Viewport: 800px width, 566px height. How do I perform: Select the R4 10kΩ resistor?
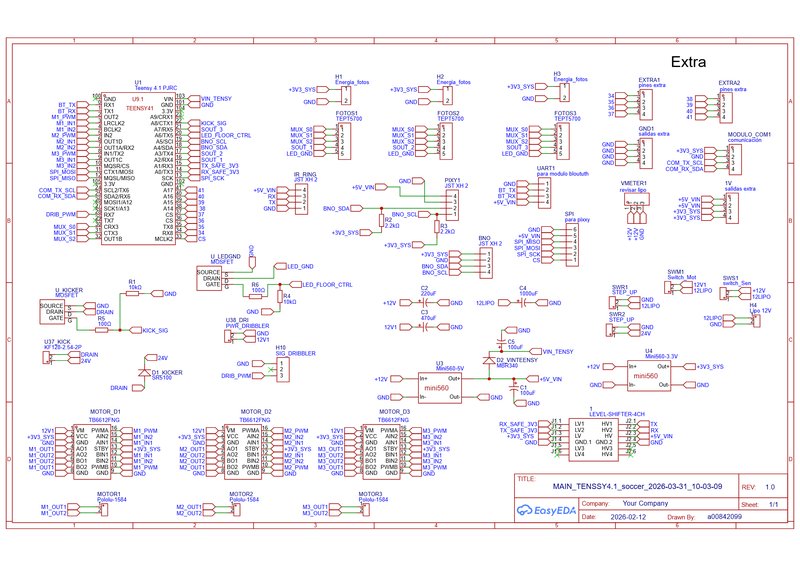click(x=280, y=297)
